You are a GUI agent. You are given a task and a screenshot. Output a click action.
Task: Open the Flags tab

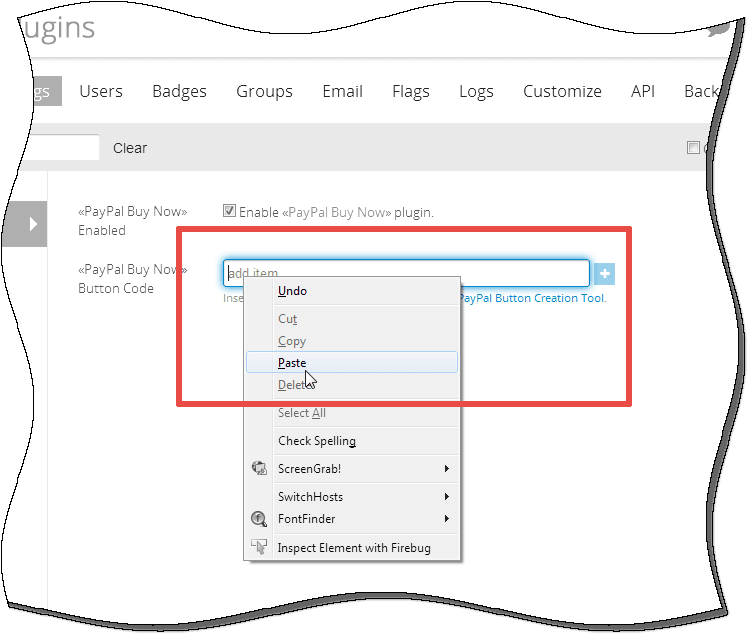coord(411,91)
